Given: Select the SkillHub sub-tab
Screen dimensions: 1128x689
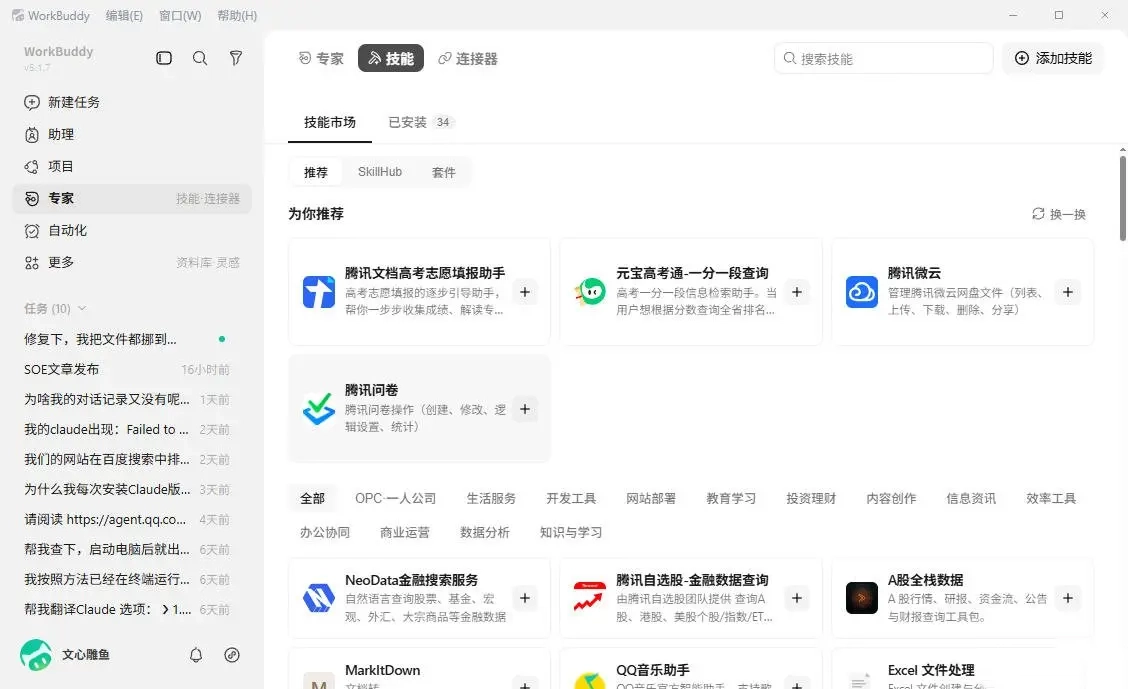Looking at the screenshot, I should 380,172.
